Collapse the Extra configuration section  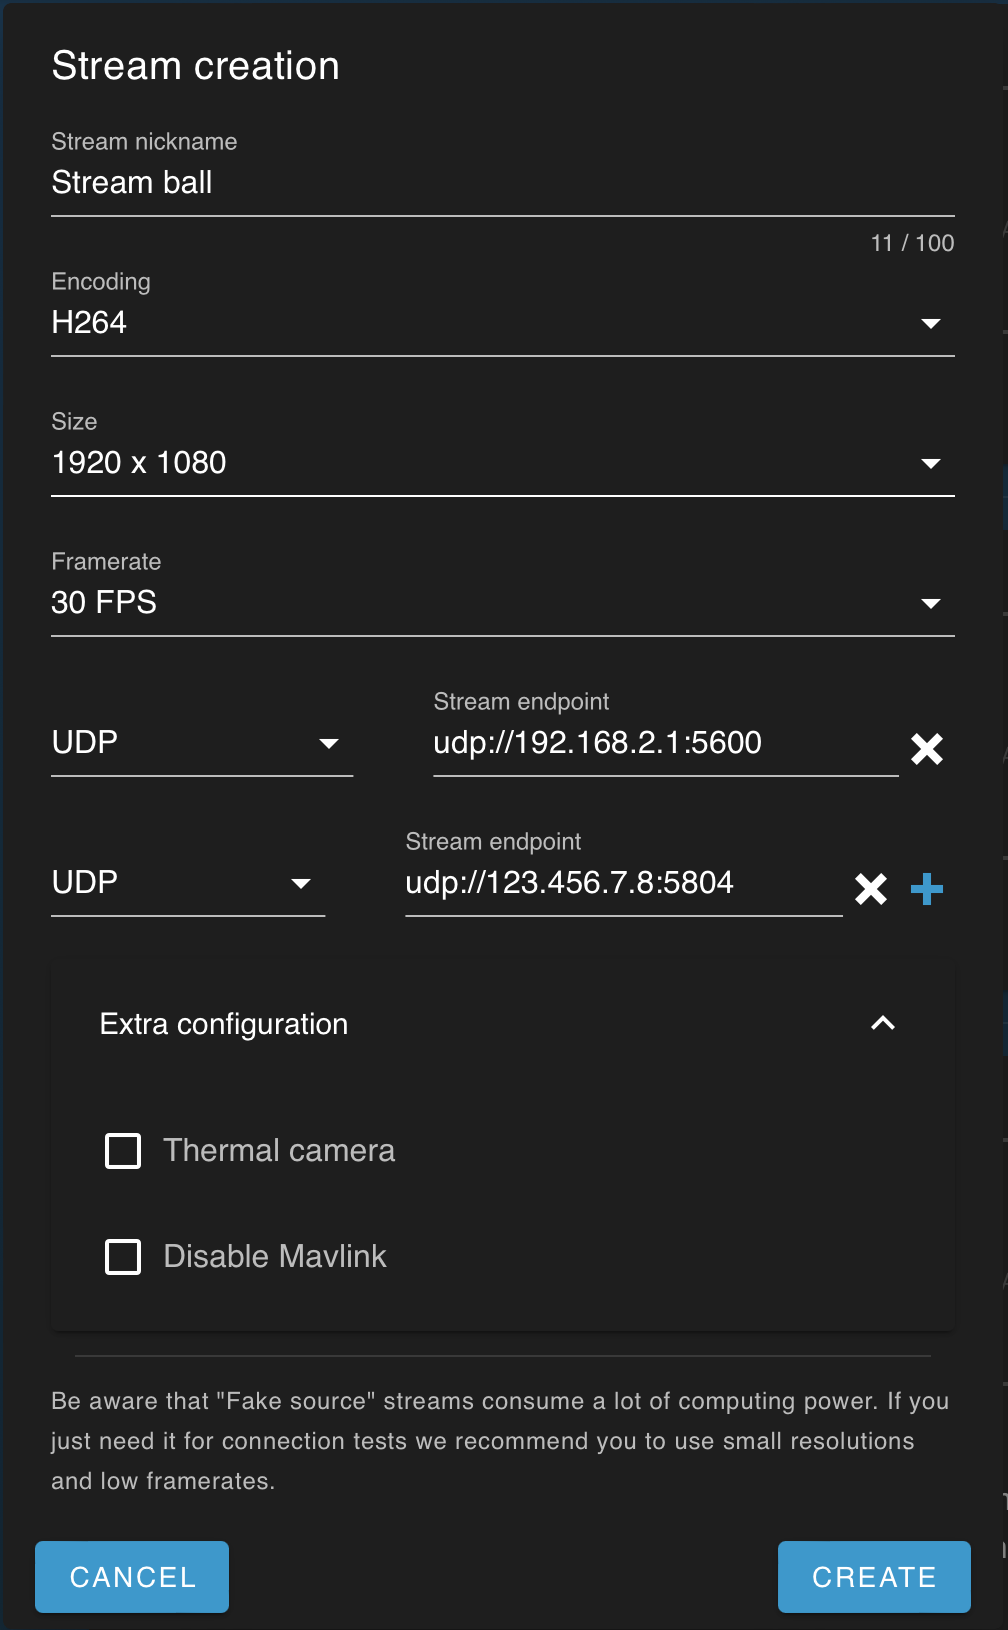coord(882,1023)
